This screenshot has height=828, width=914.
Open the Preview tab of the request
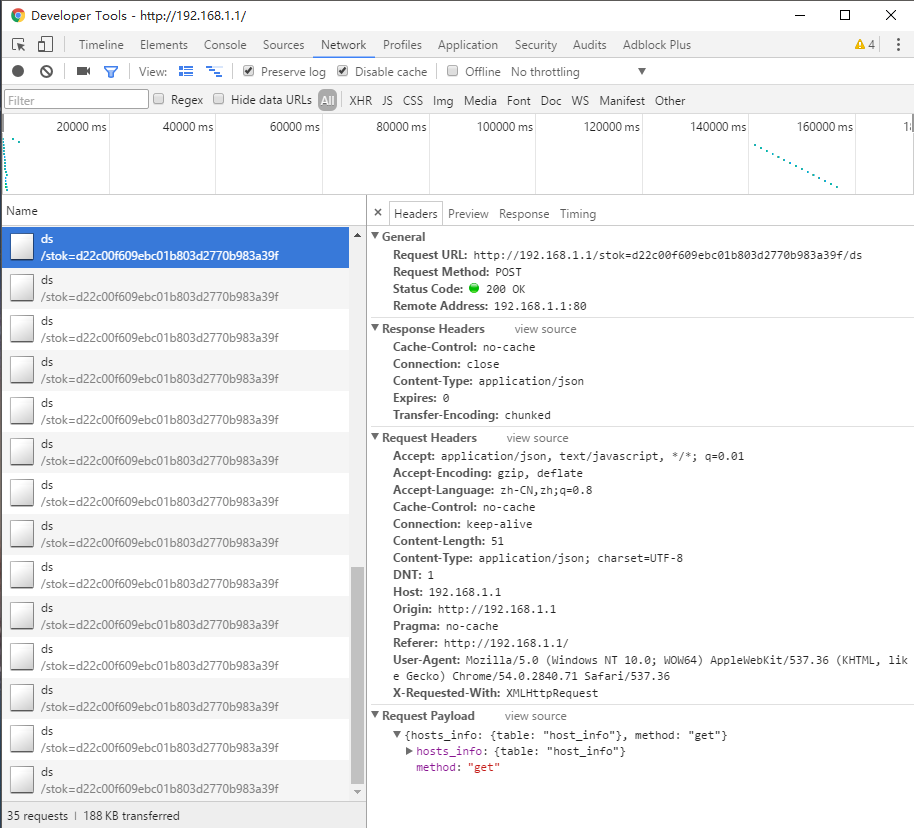coord(468,214)
